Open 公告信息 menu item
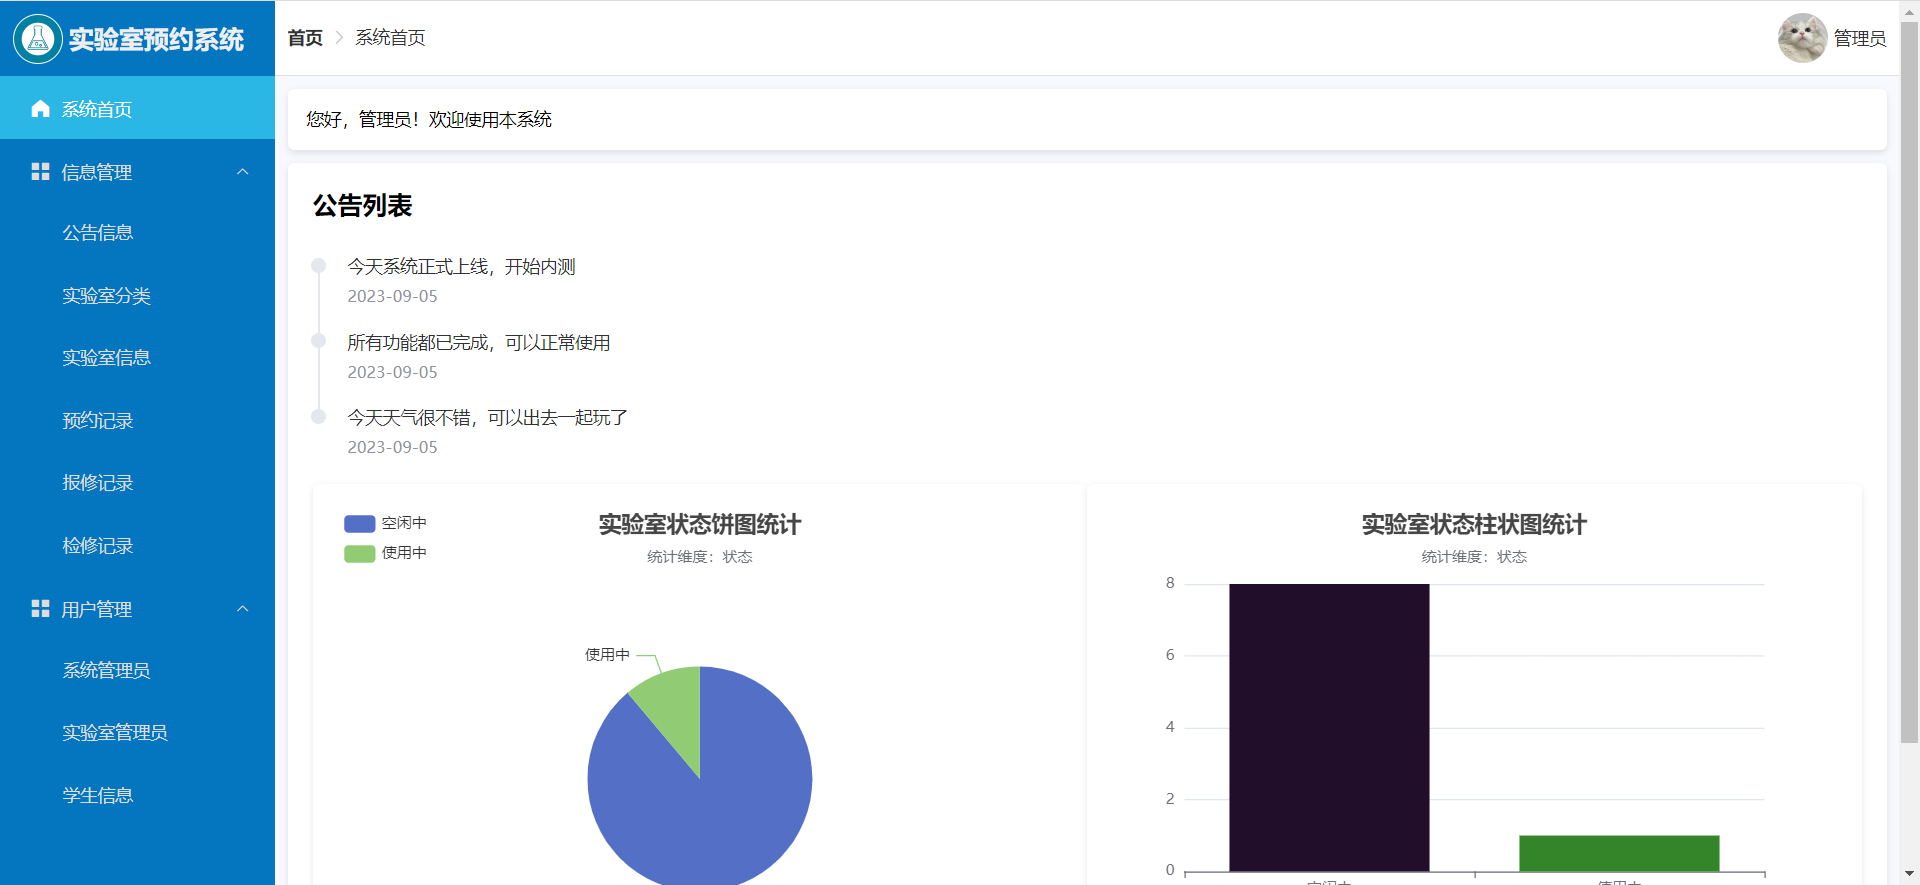The image size is (1920, 885). point(137,233)
